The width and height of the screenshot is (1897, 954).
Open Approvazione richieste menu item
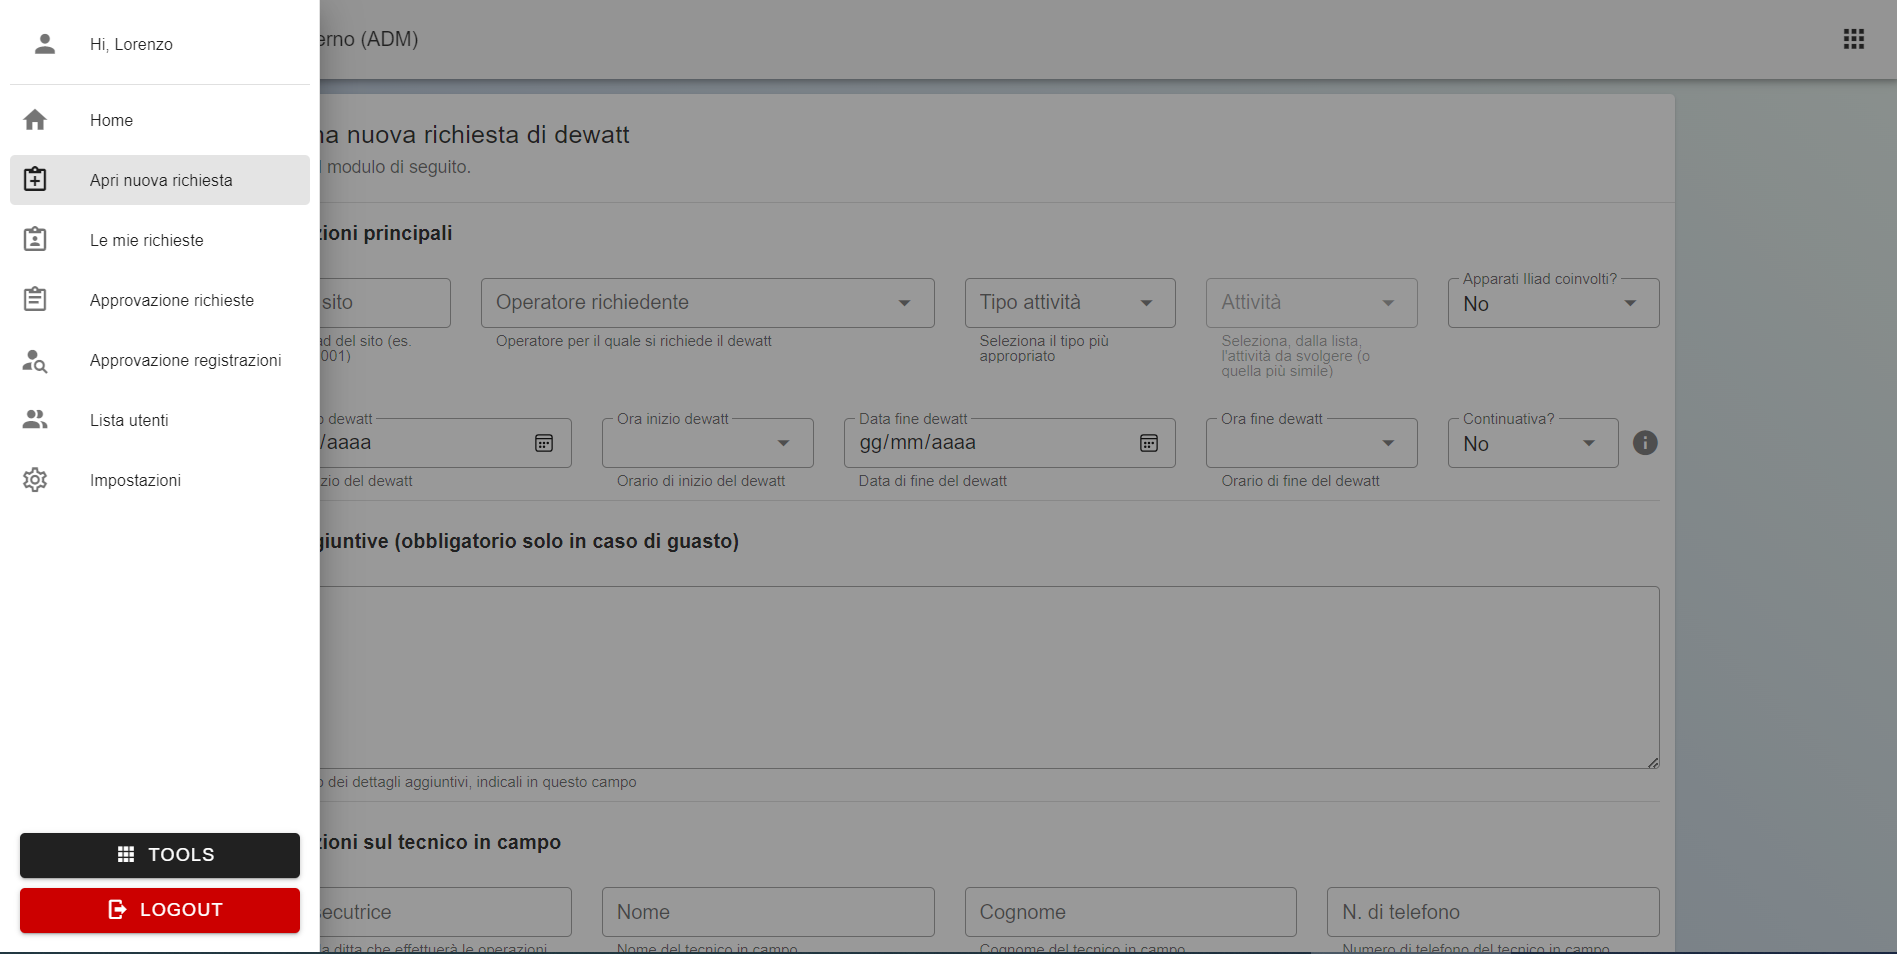coord(160,300)
